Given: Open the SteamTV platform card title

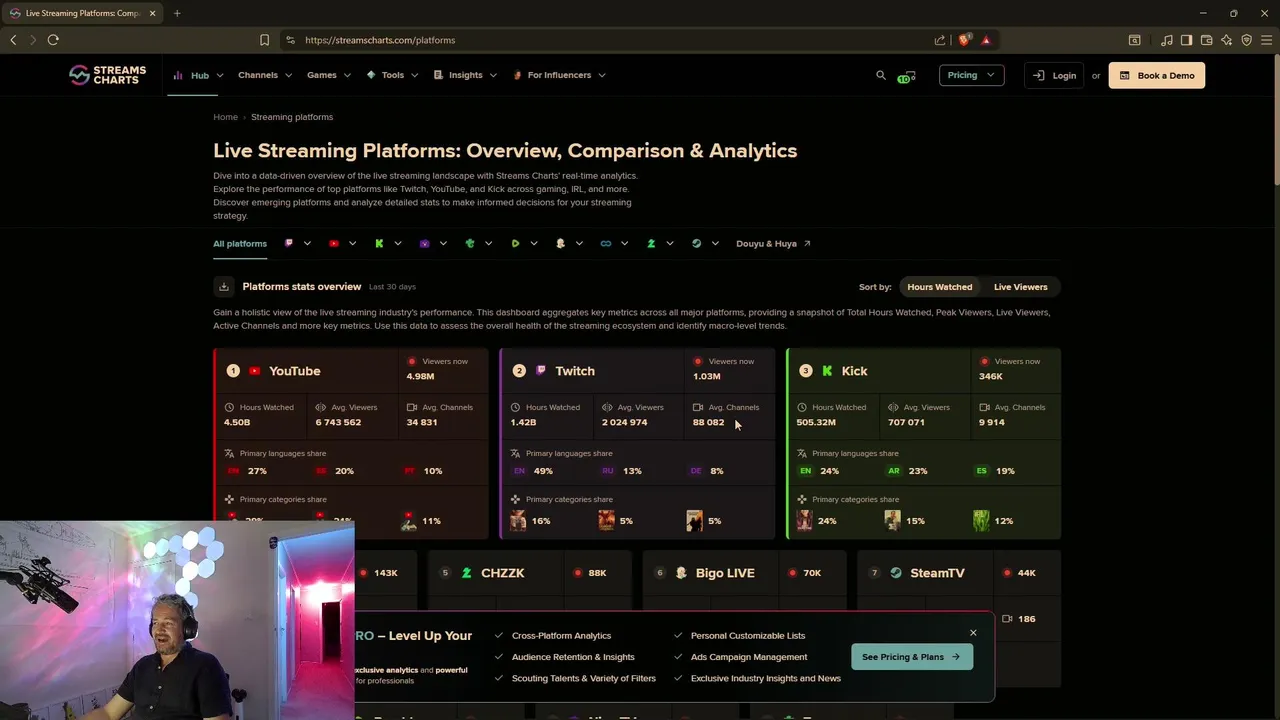Looking at the screenshot, I should click(937, 573).
